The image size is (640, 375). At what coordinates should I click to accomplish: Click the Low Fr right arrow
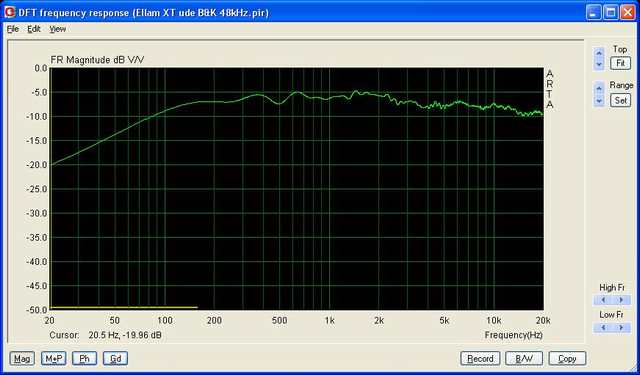[x=621, y=327]
